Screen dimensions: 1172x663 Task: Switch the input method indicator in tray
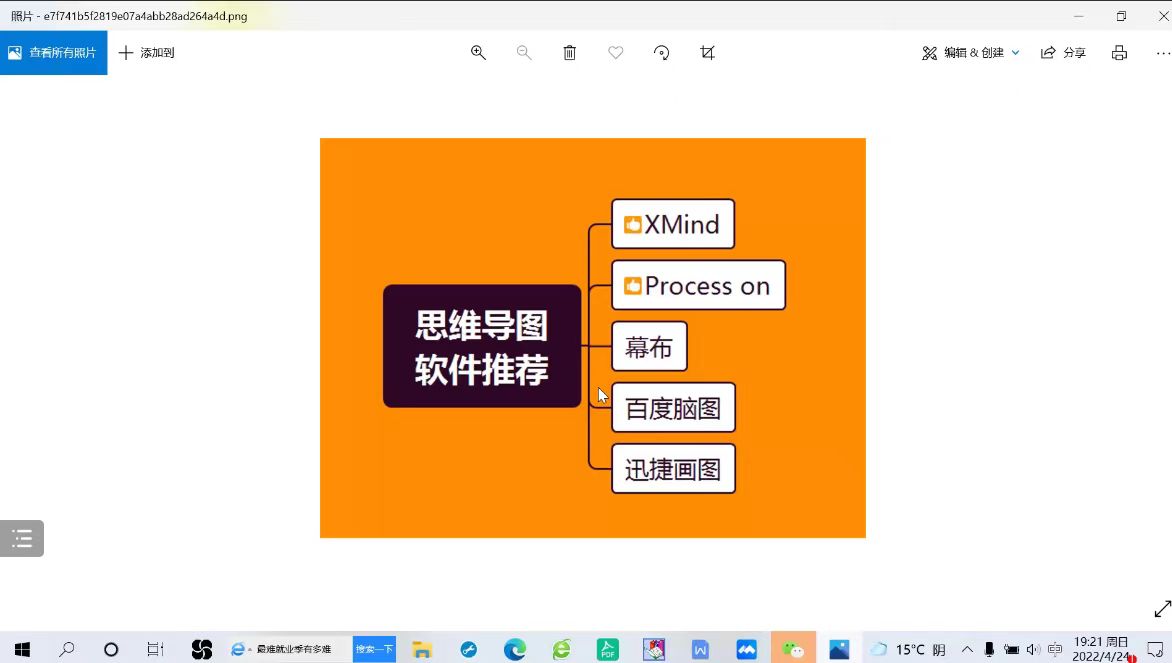tap(1055, 650)
